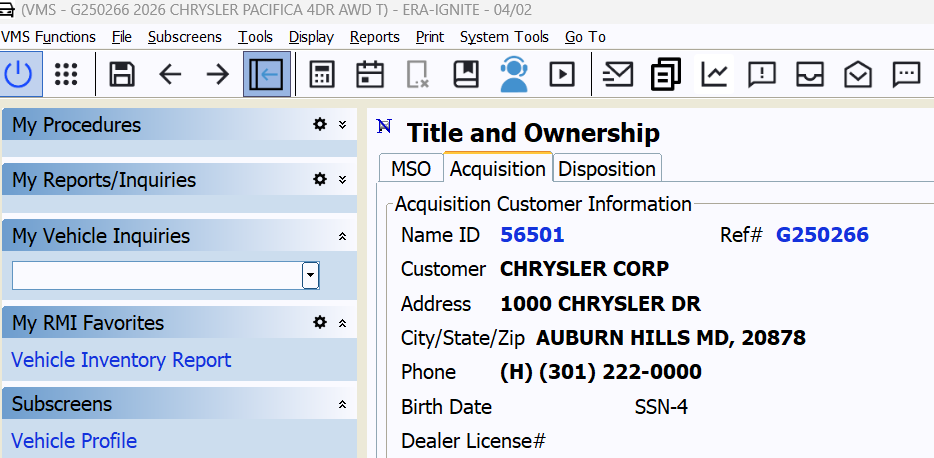Open the VMS Functions menu
The image size is (934, 458).
pos(48,37)
